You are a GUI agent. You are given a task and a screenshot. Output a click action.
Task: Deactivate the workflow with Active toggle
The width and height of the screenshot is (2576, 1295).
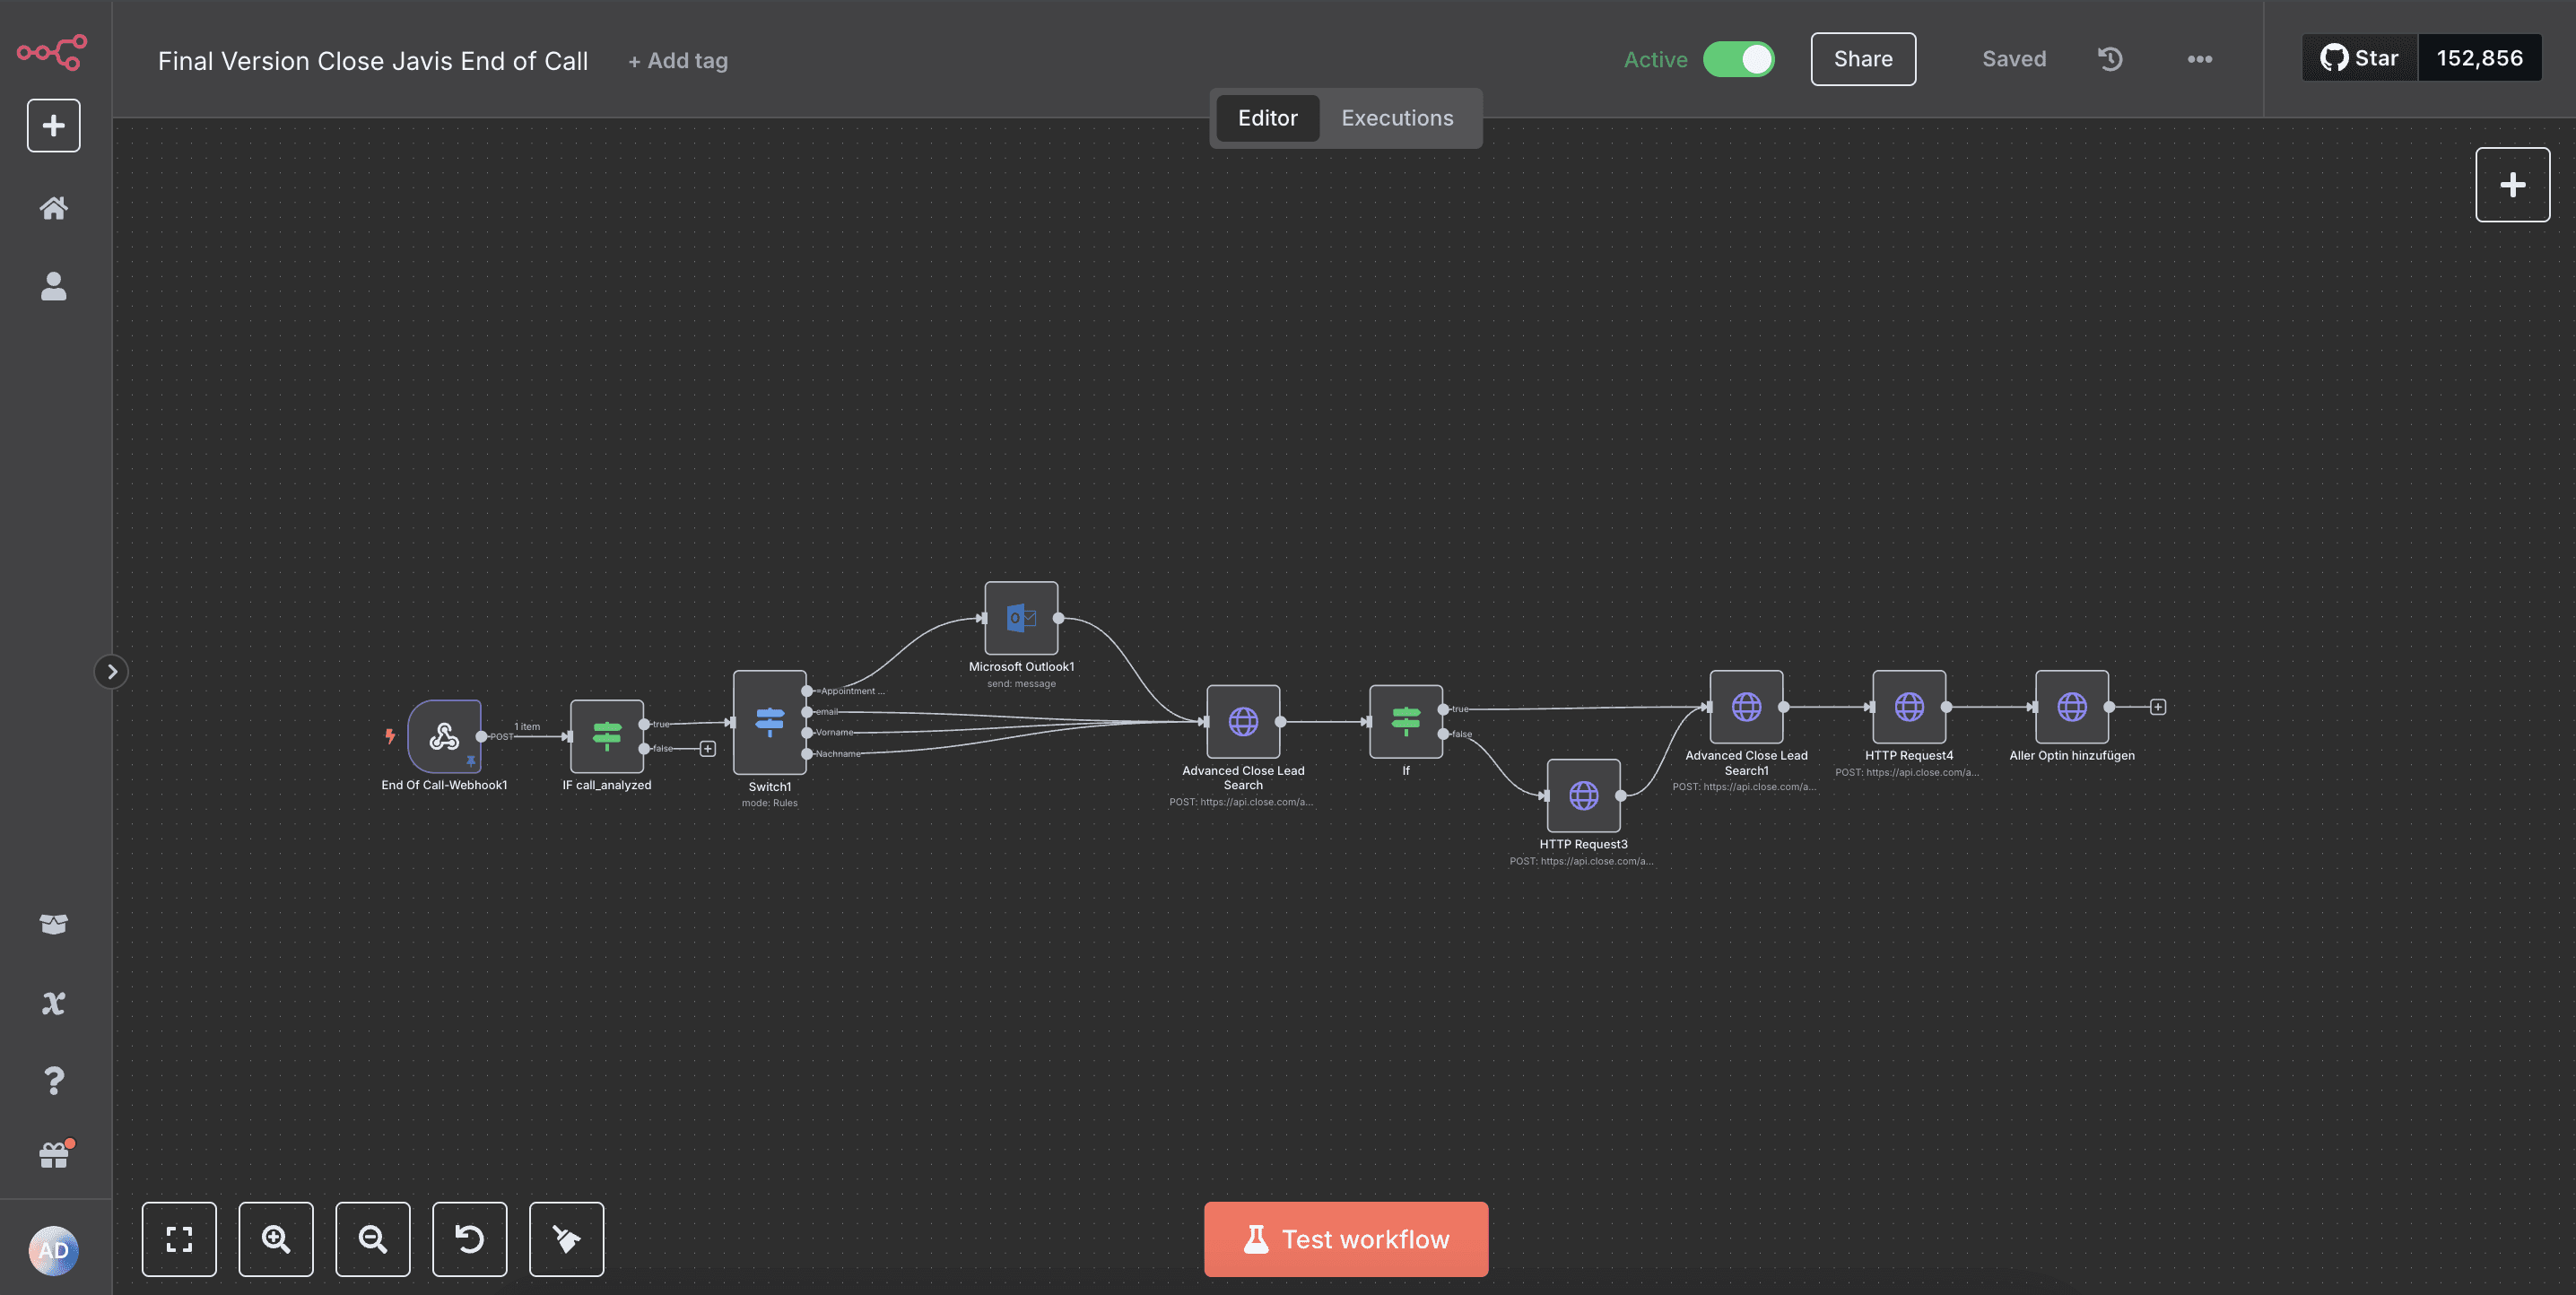1739,59
